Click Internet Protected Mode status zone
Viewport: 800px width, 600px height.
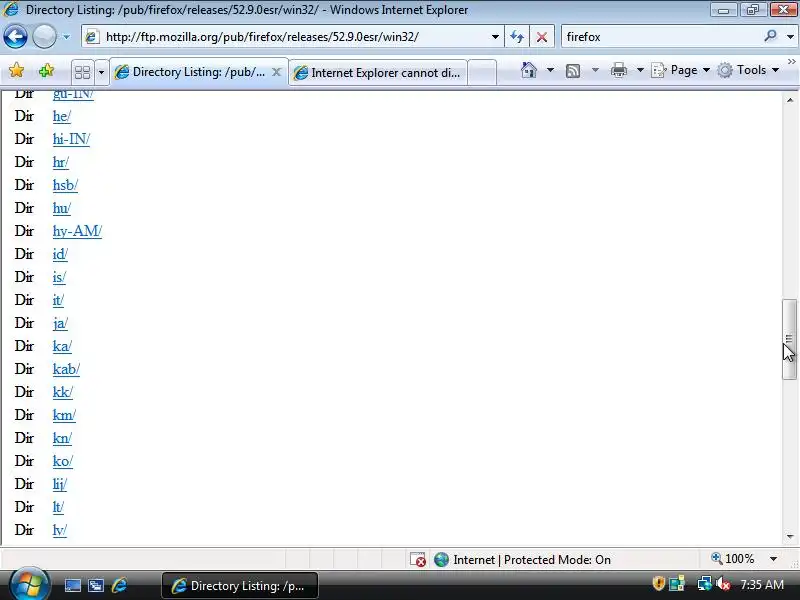pos(522,560)
